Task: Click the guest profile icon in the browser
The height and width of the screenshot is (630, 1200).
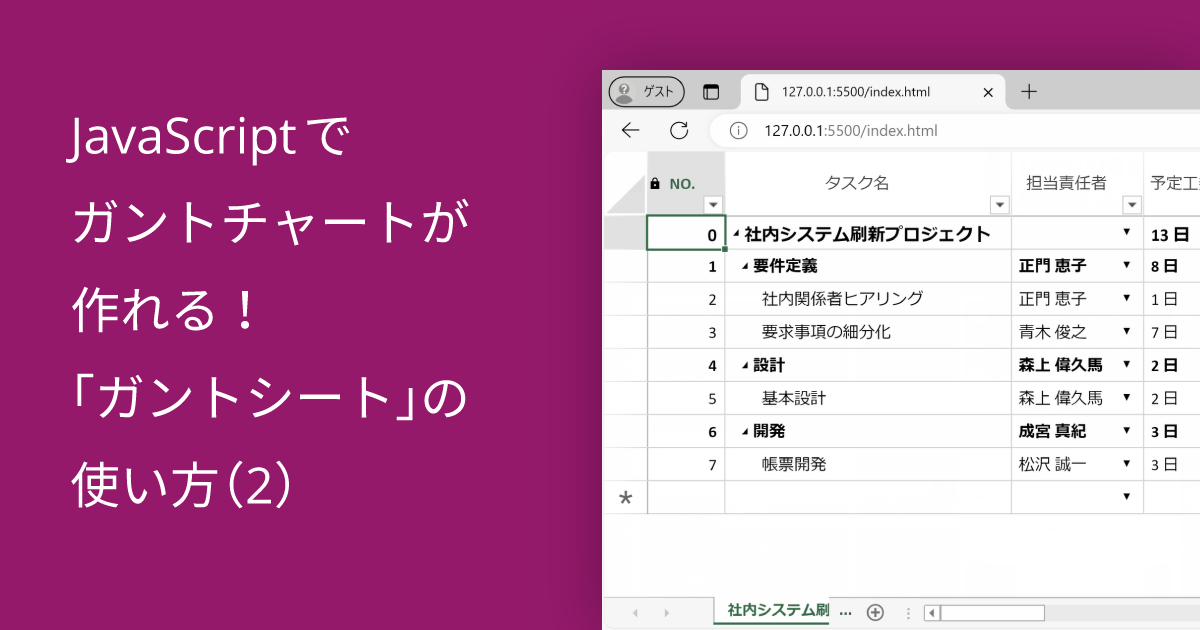Action: [626, 91]
